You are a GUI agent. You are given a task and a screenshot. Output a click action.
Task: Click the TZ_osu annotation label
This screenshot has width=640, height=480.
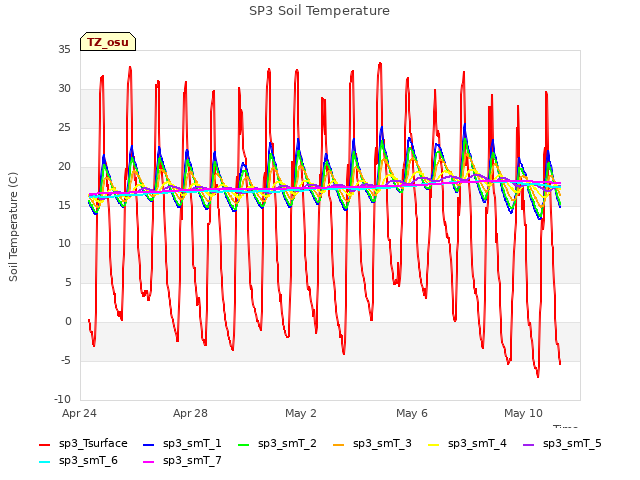pos(108,42)
